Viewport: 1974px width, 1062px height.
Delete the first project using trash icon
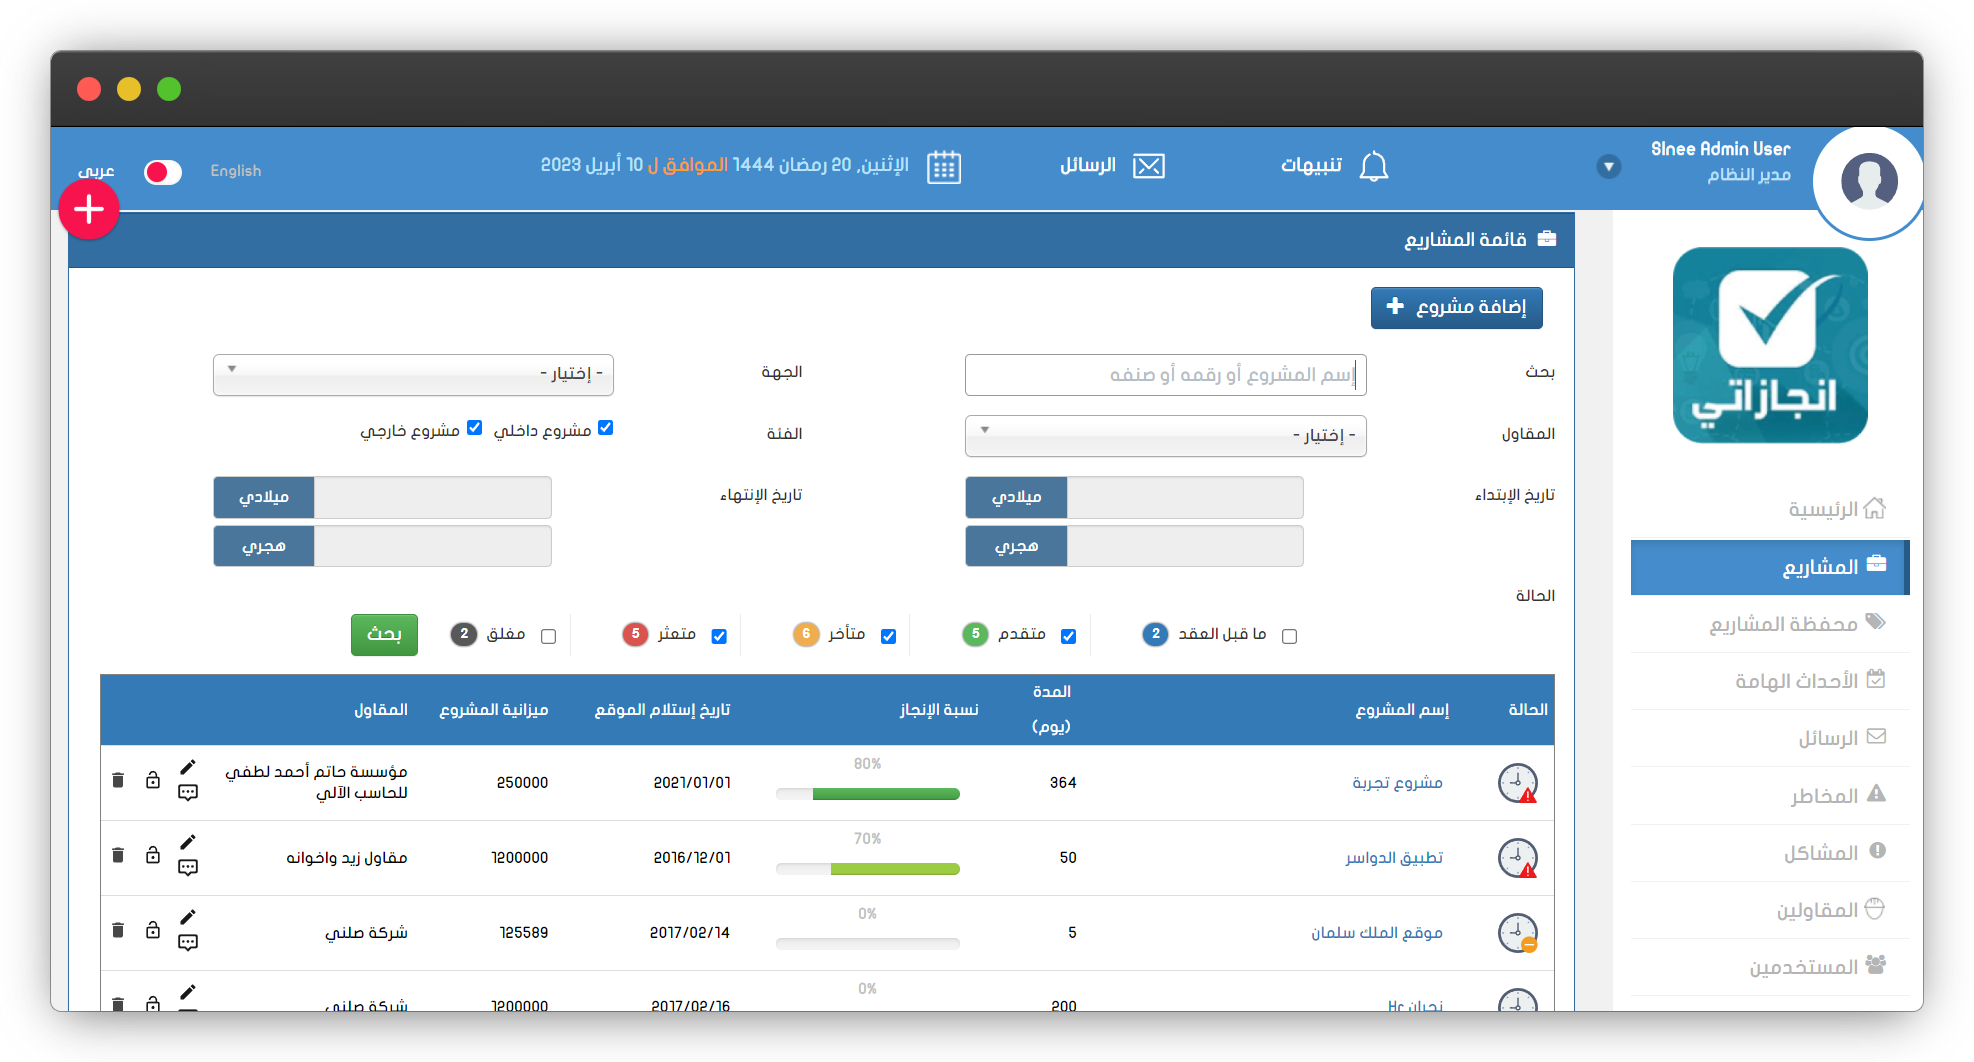[118, 780]
